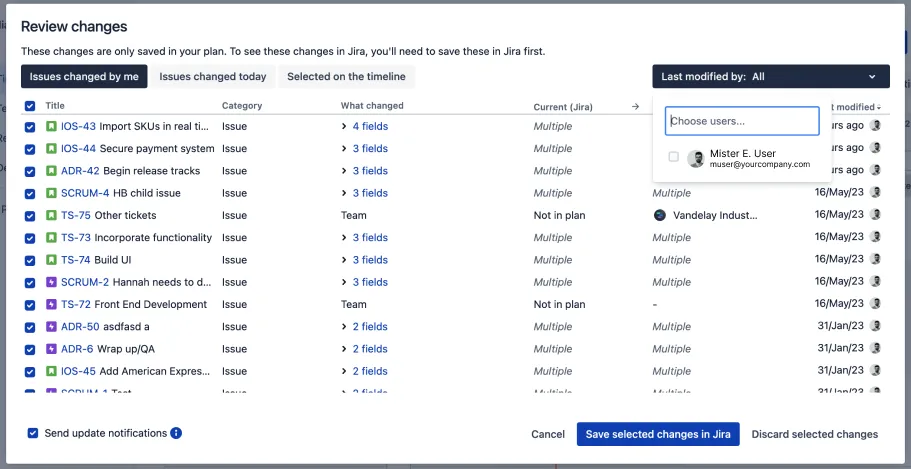Sort by the Category column header

(242, 106)
